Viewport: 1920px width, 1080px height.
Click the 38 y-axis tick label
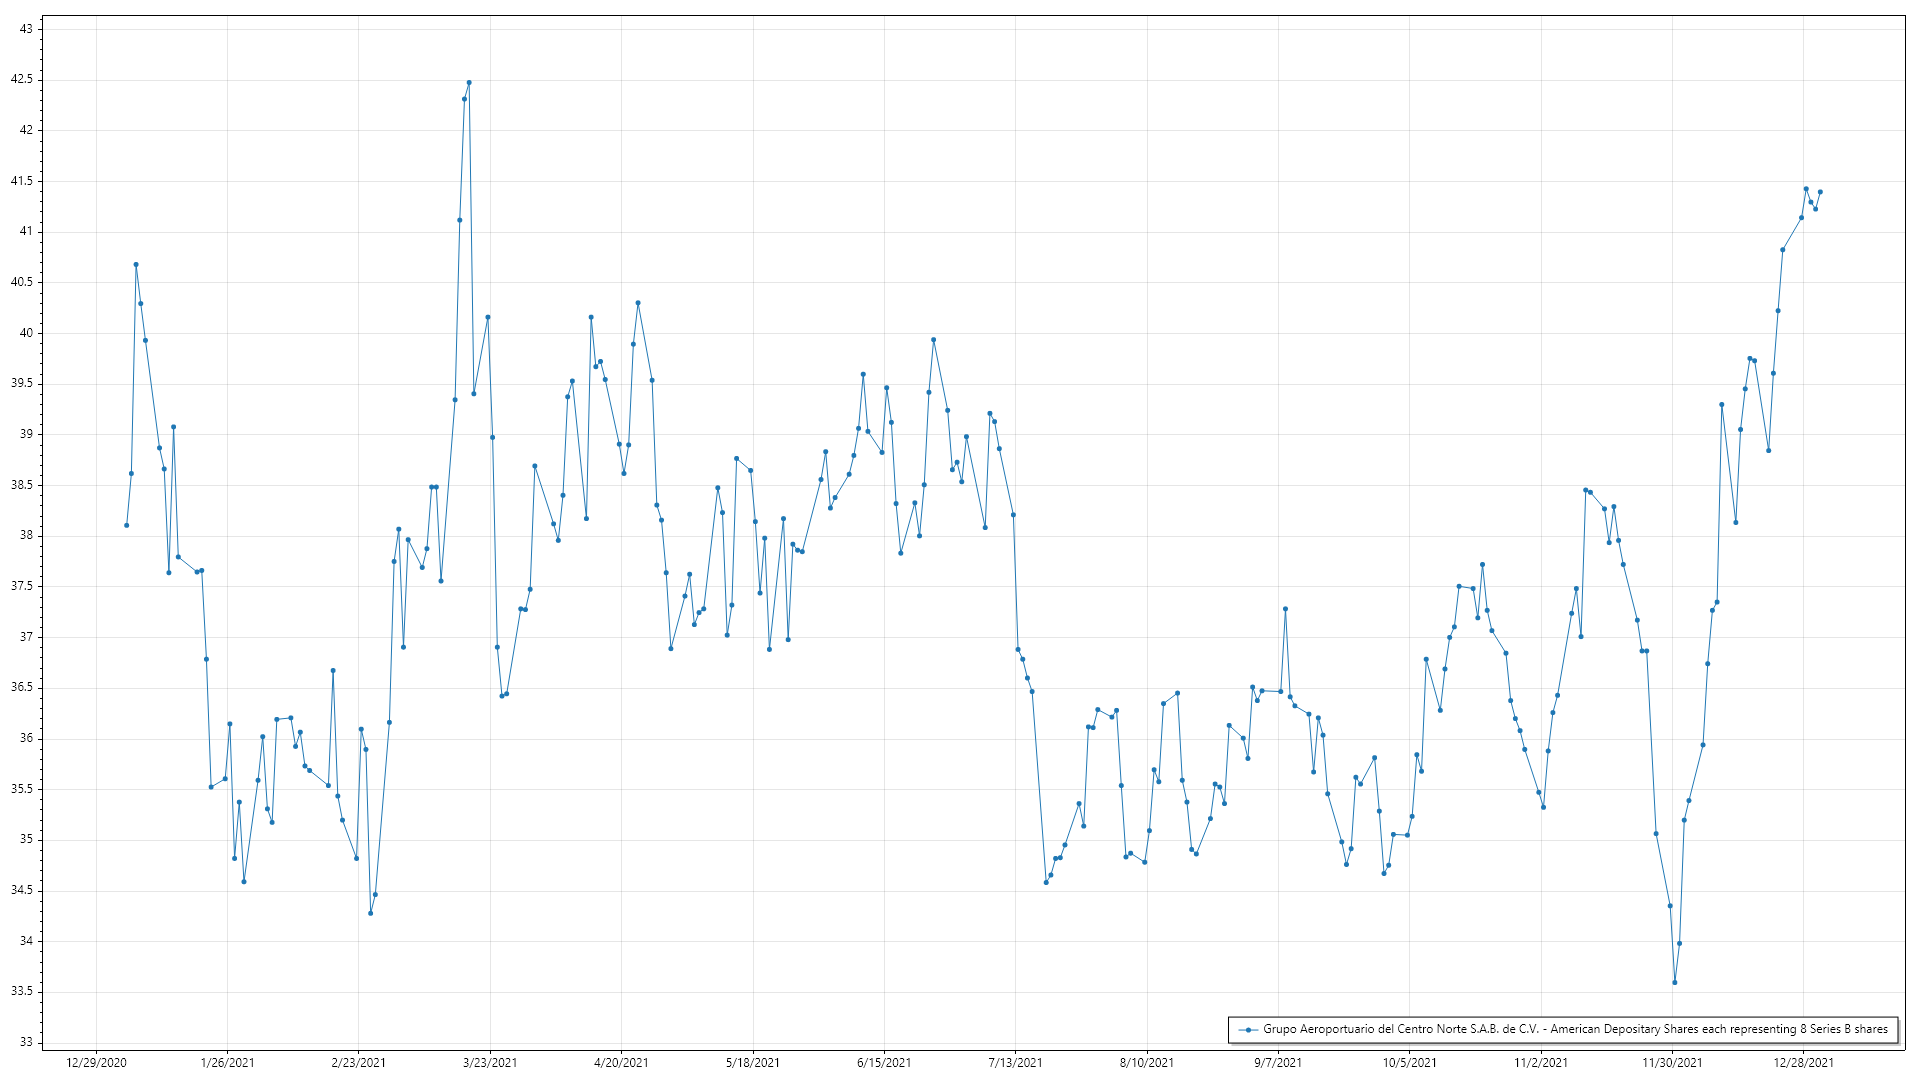[x=26, y=535]
